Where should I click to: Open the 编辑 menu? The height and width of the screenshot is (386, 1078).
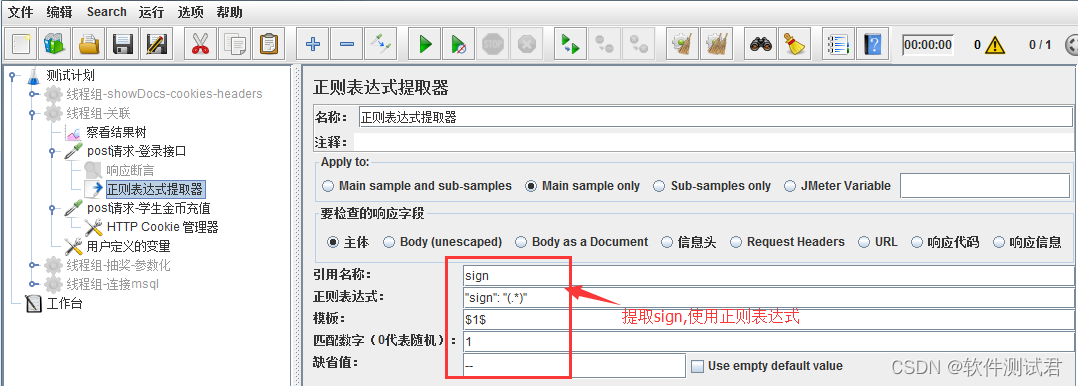[59, 12]
